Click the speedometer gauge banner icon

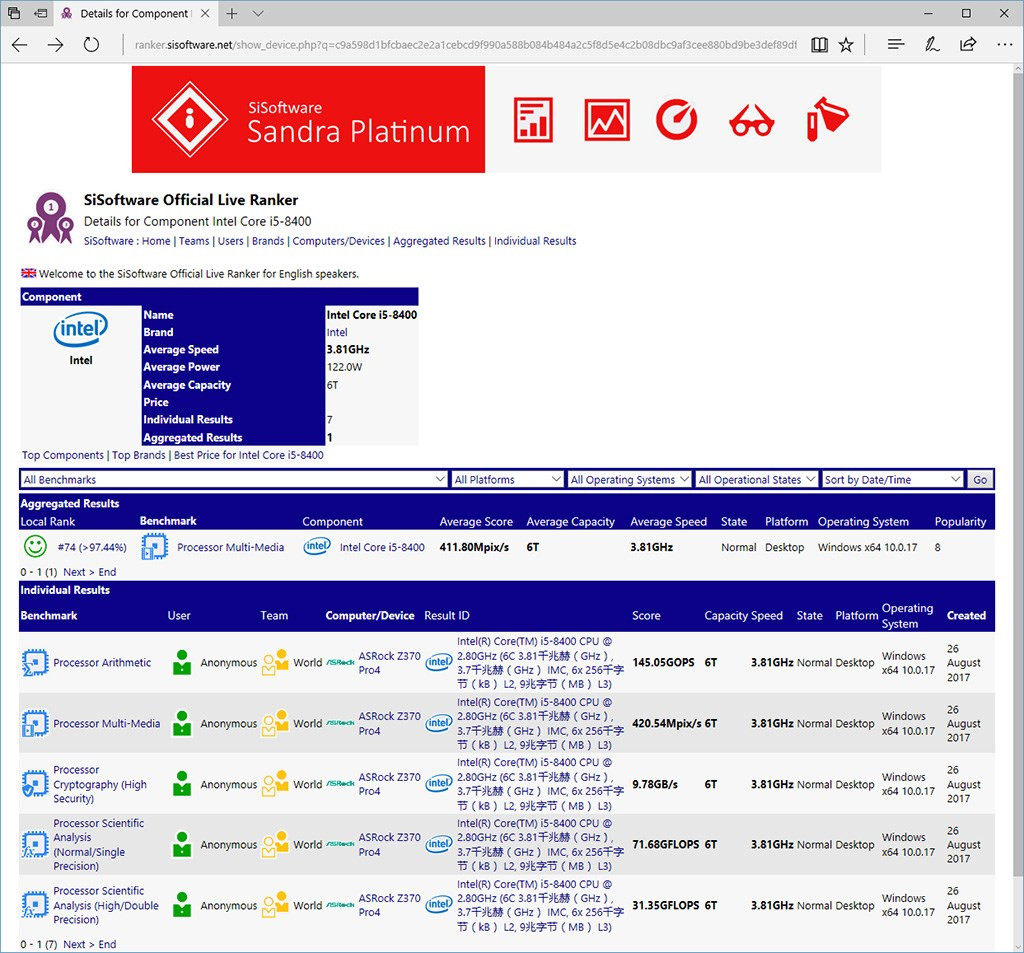click(x=676, y=119)
